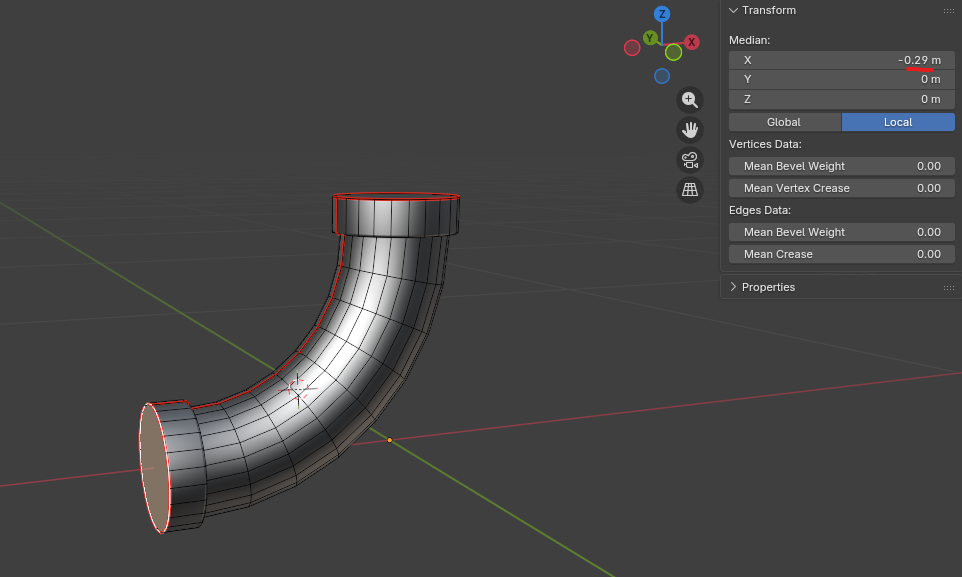Click the Median Z value field

(x=841, y=99)
